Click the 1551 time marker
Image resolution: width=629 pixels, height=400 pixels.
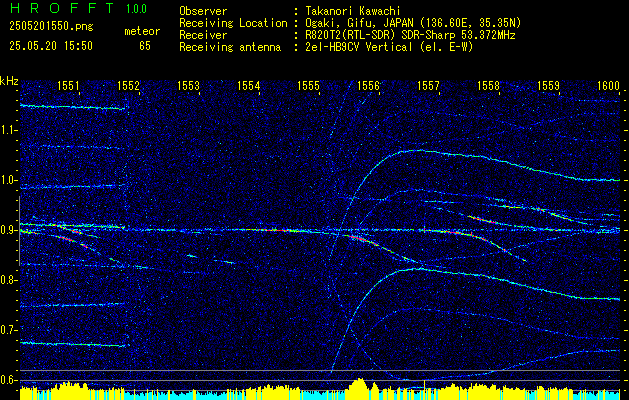[x=69, y=85]
